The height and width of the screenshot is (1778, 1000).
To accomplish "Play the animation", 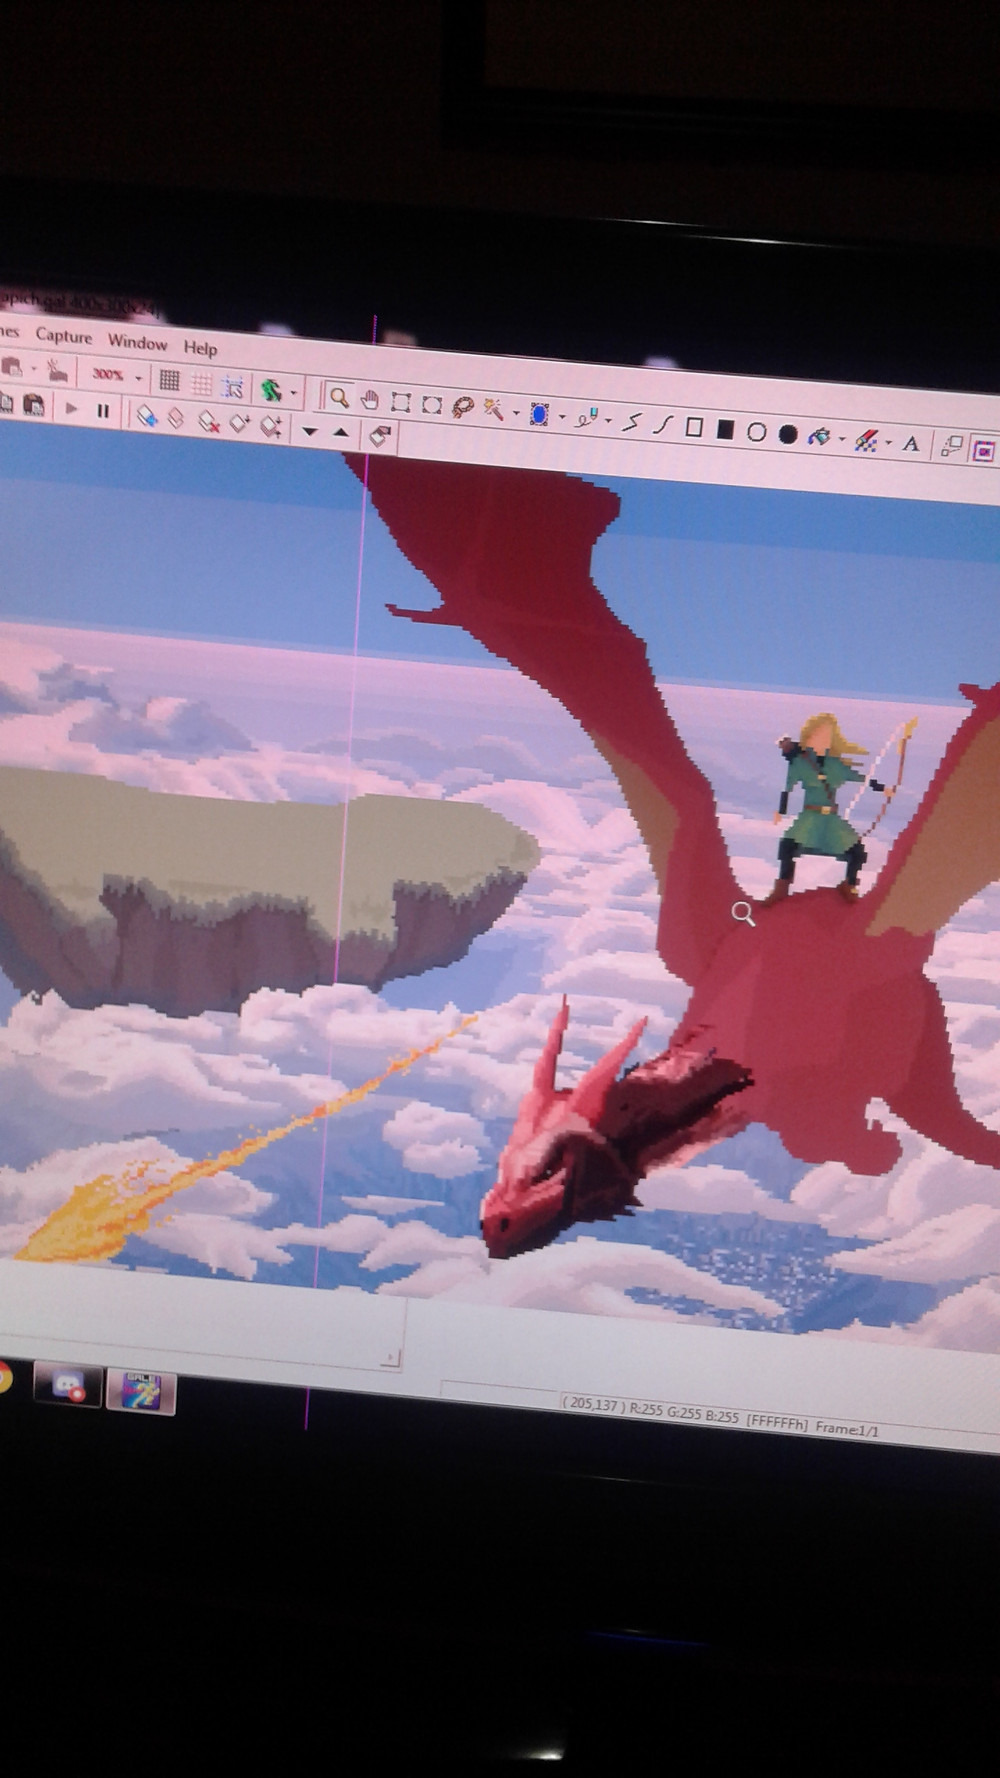I will click(71, 408).
